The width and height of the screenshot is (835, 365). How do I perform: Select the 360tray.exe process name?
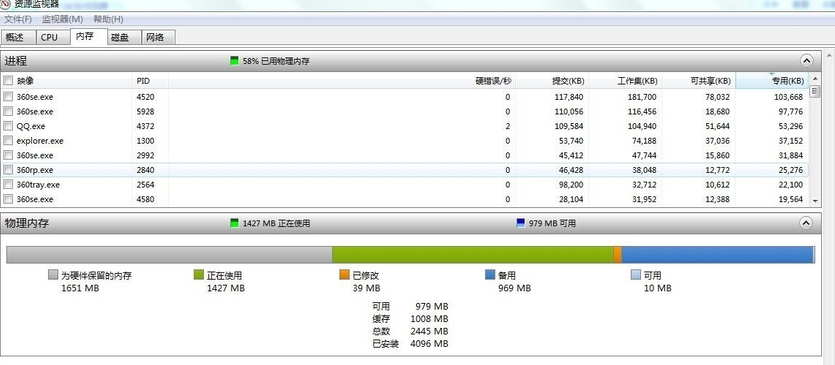click(x=38, y=185)
